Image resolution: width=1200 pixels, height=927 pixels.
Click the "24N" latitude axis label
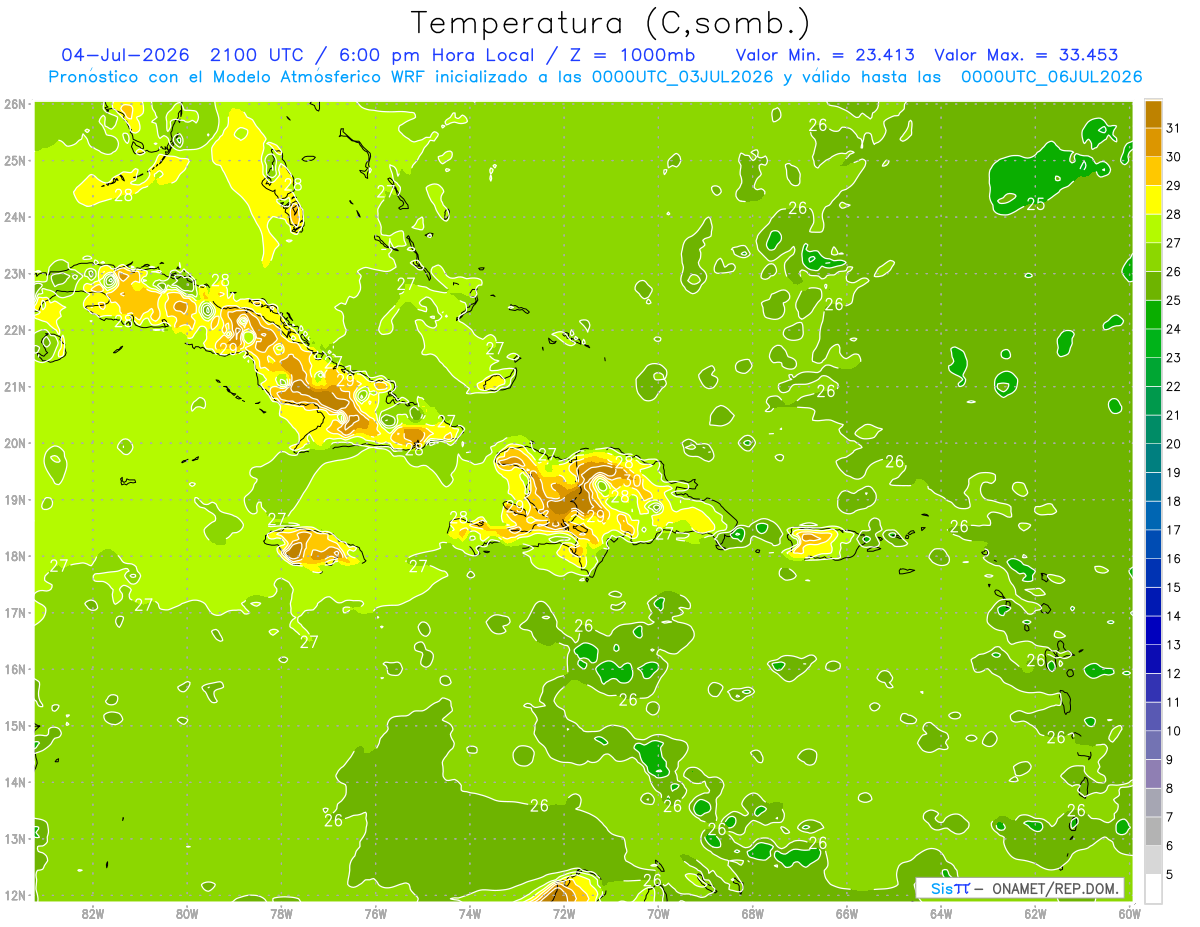point(15,217)
